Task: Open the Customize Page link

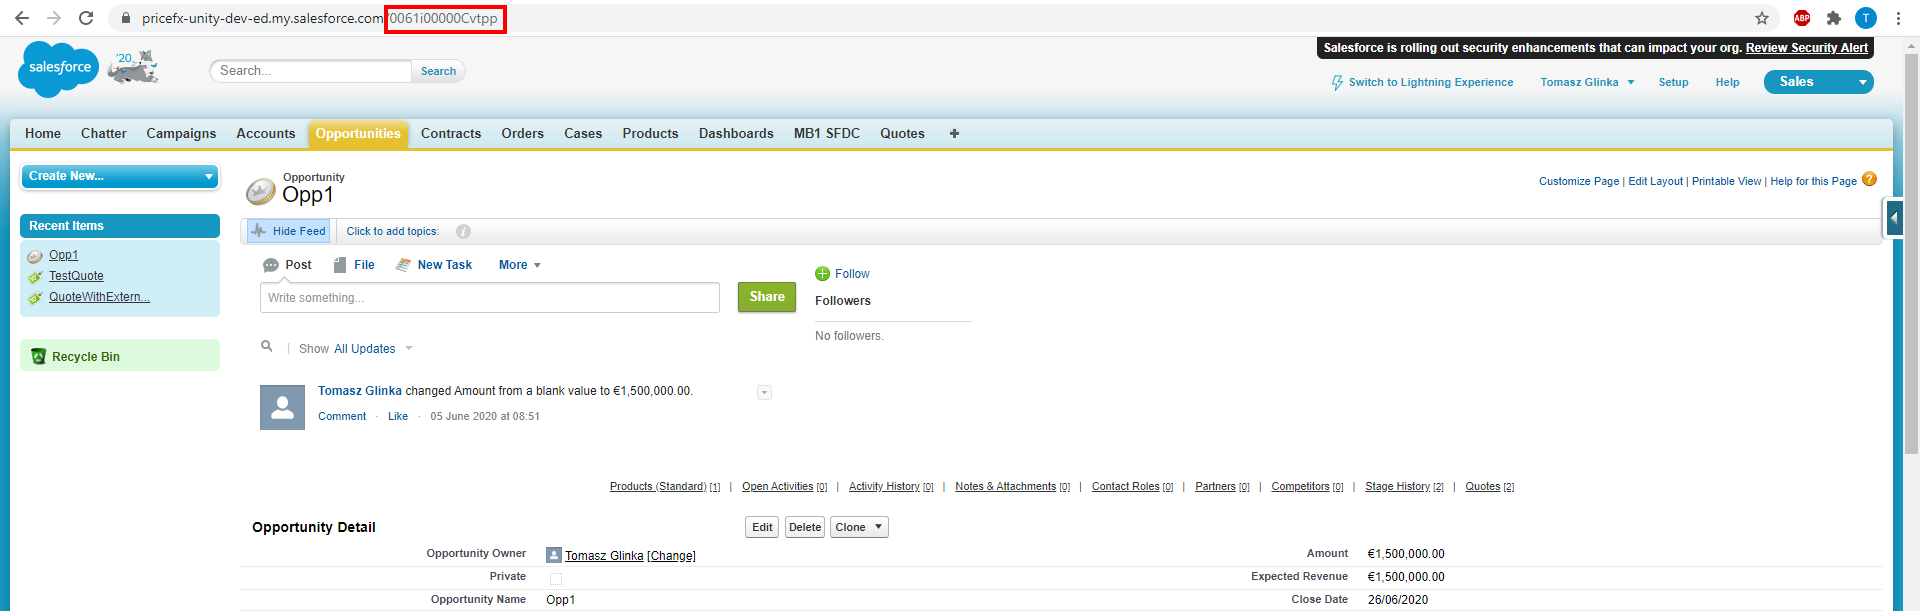Action: coord(1579,181)
